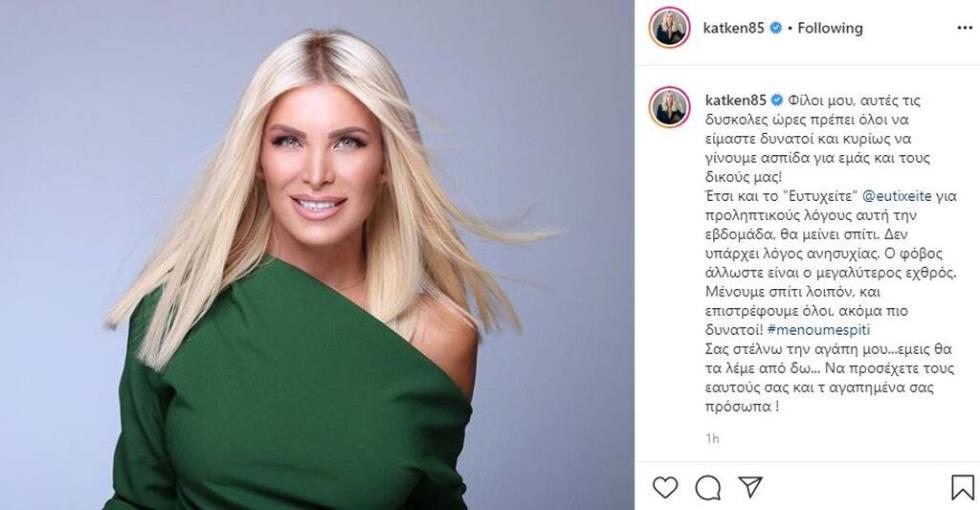This screenshot has width=980, height=510.
Task: Open comments with the speech bubble icon
Action: coord(708,488)
